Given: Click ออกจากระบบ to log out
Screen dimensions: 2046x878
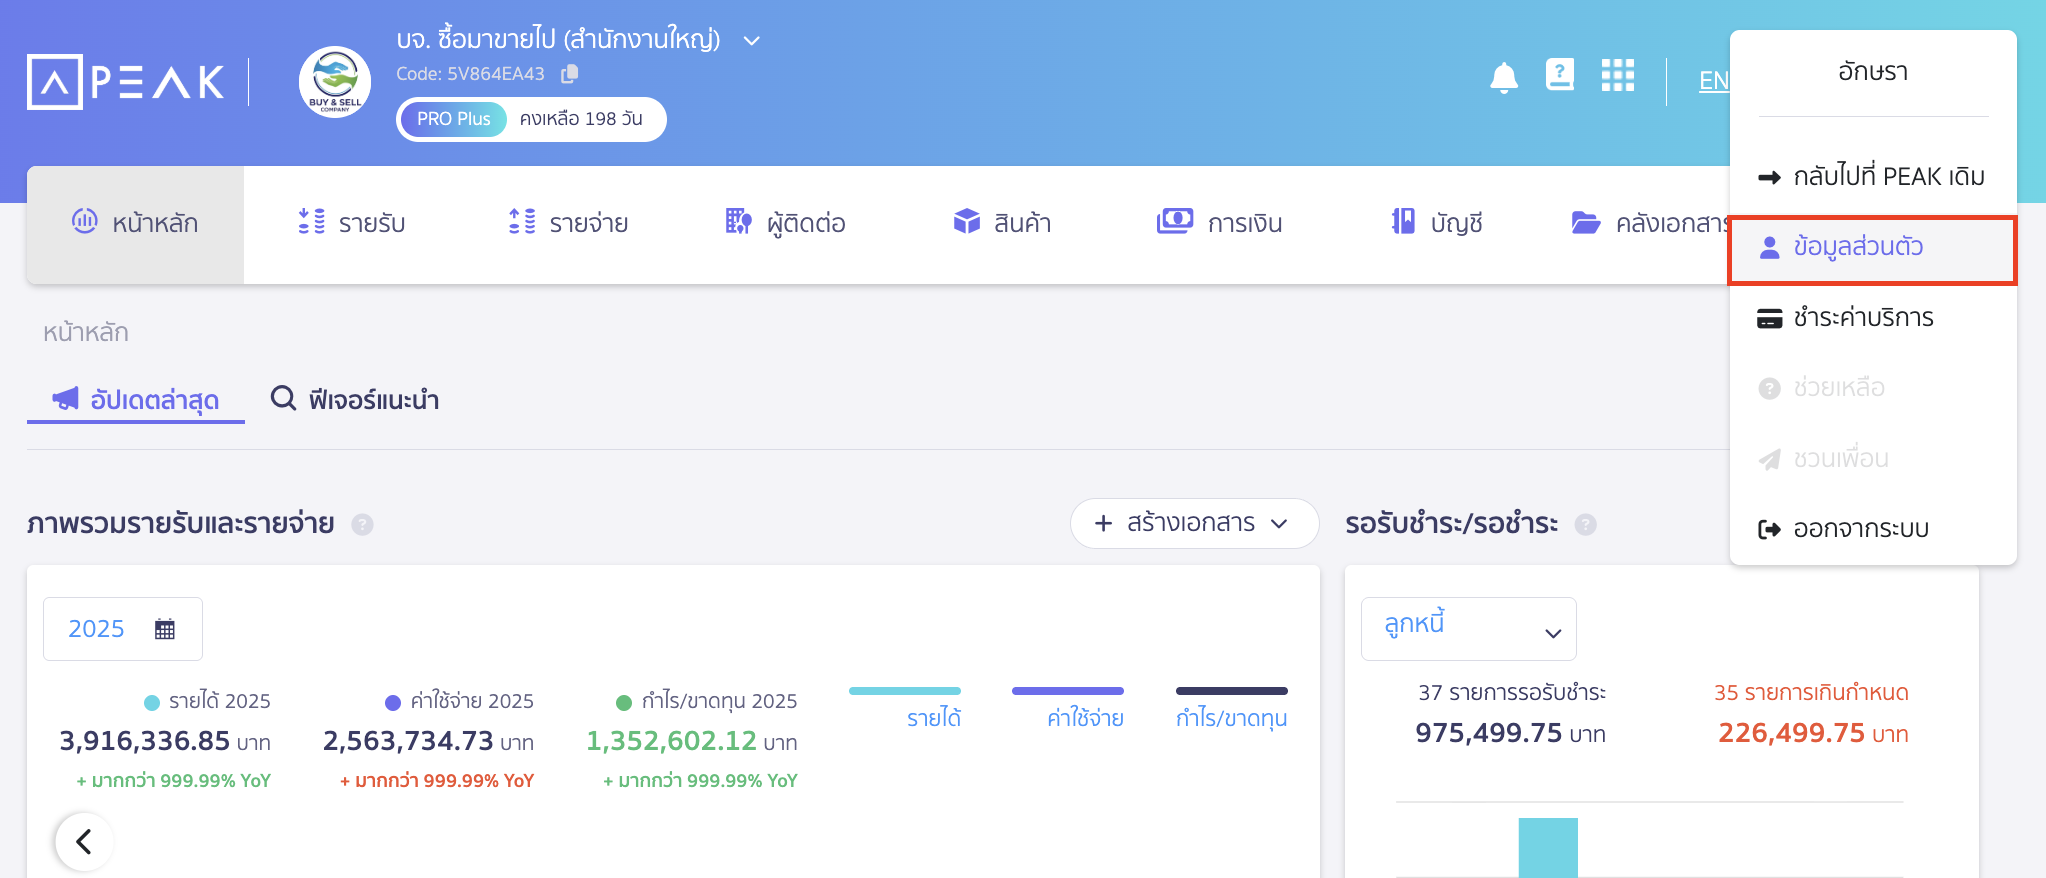Looking at the screenshot, I should pyautogui.click(x=1859, y=529).
